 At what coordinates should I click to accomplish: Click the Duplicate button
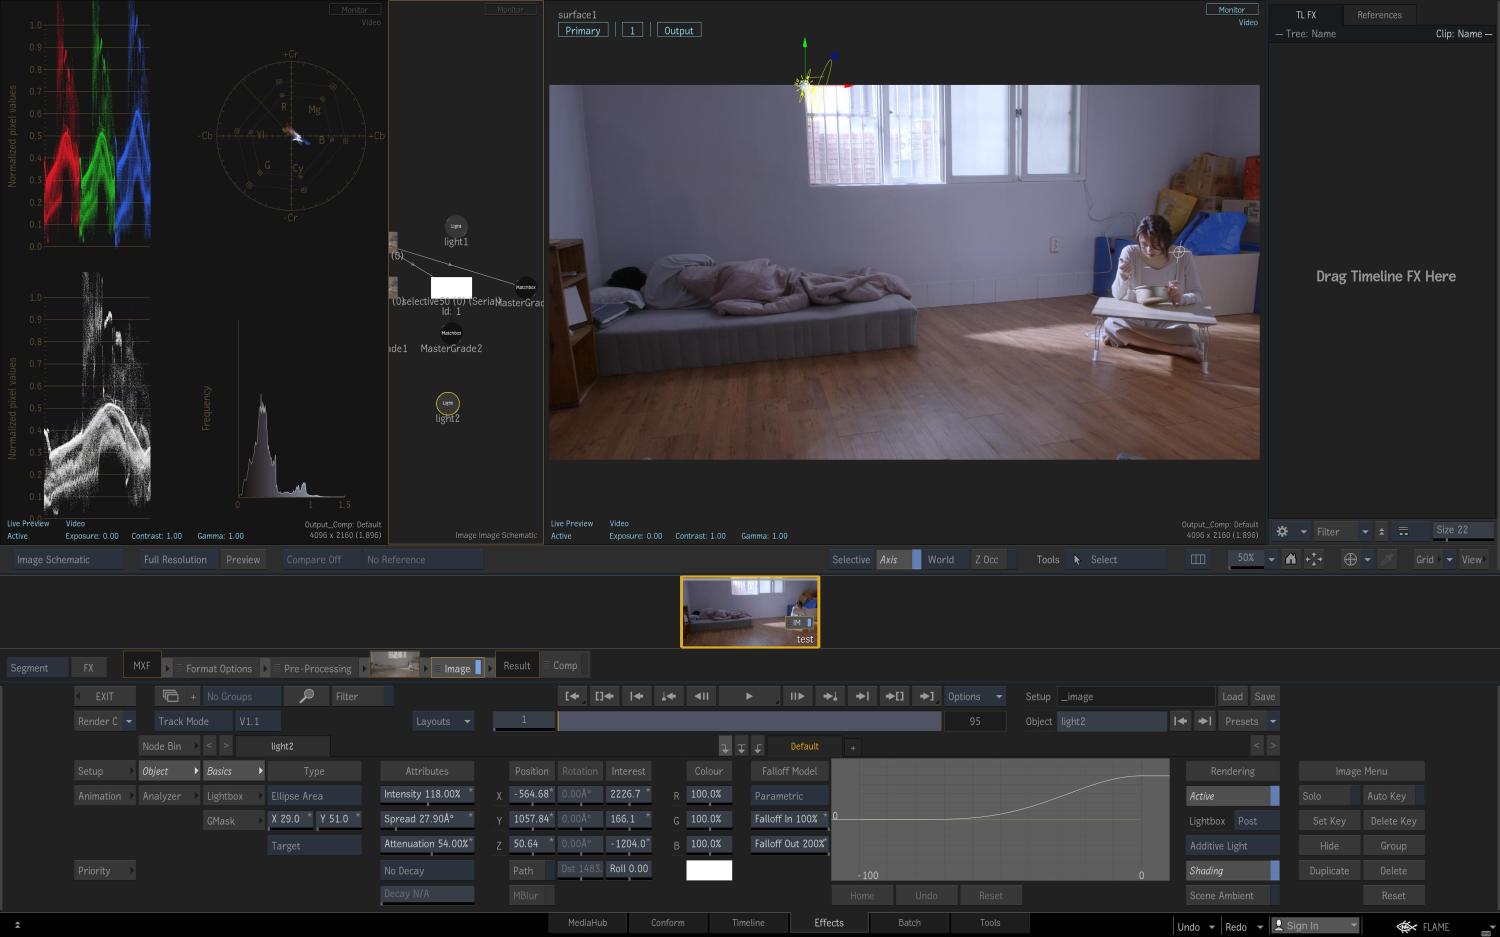coord(1328,871)
